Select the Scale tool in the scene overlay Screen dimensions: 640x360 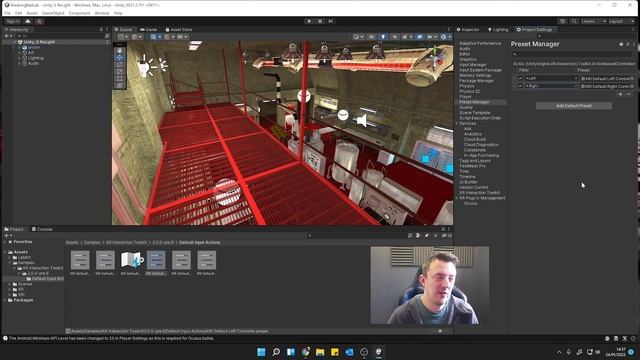120,72
